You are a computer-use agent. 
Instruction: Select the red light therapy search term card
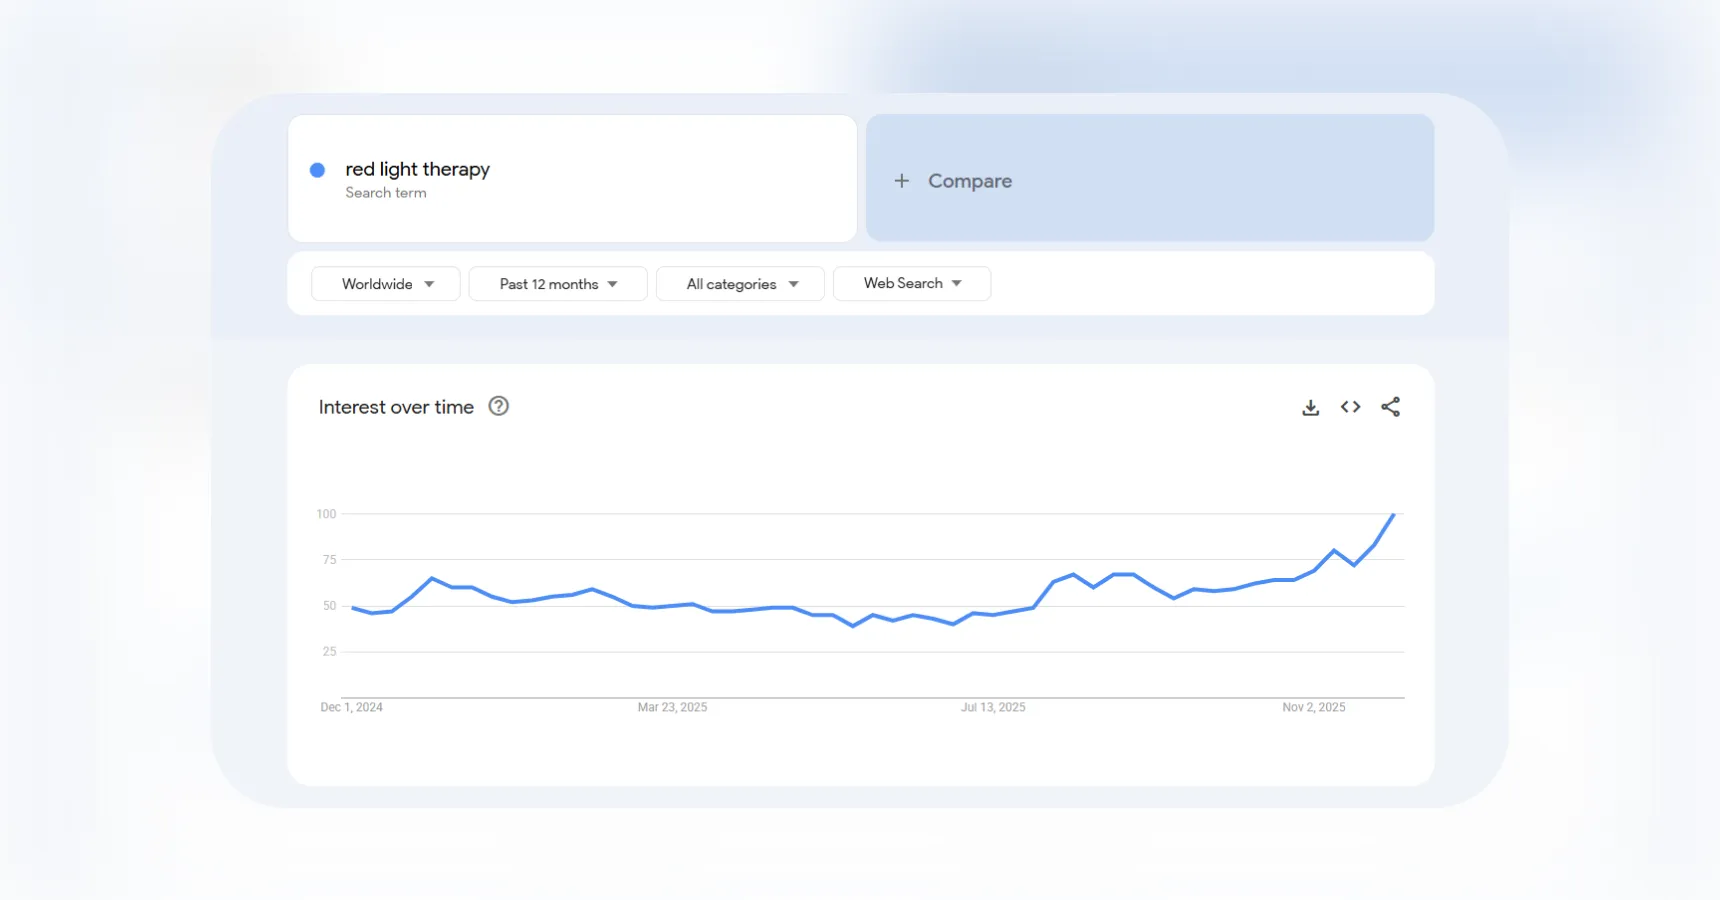pyautogui.click(x=571, y=178)
